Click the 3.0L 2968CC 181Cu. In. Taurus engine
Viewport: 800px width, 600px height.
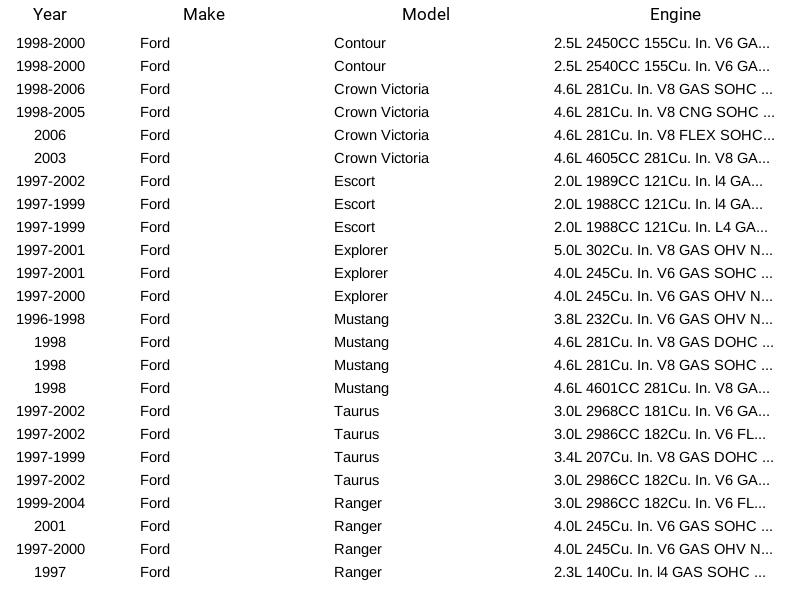(x=662, y=411)
